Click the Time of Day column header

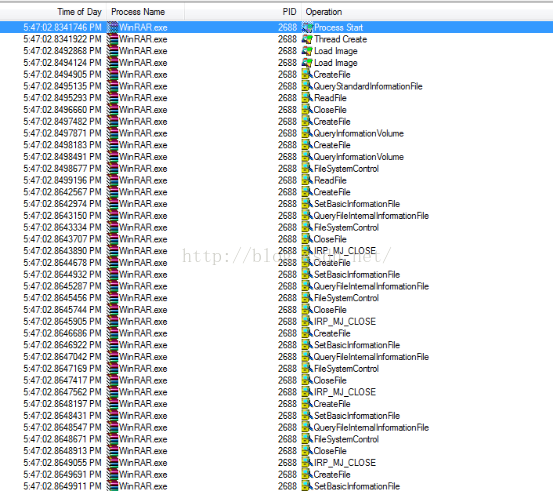(x=53, y=12)
